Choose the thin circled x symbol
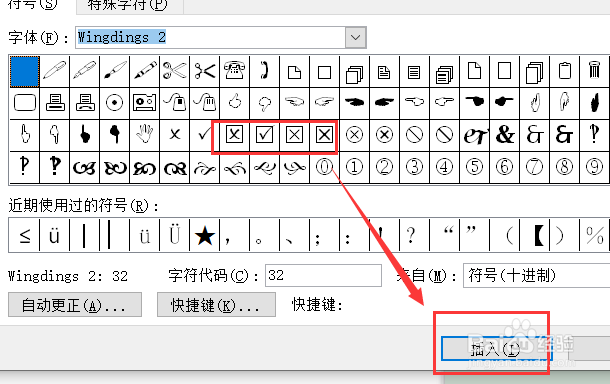The width and height of the screenshot is (610, 384). point(354,135)
